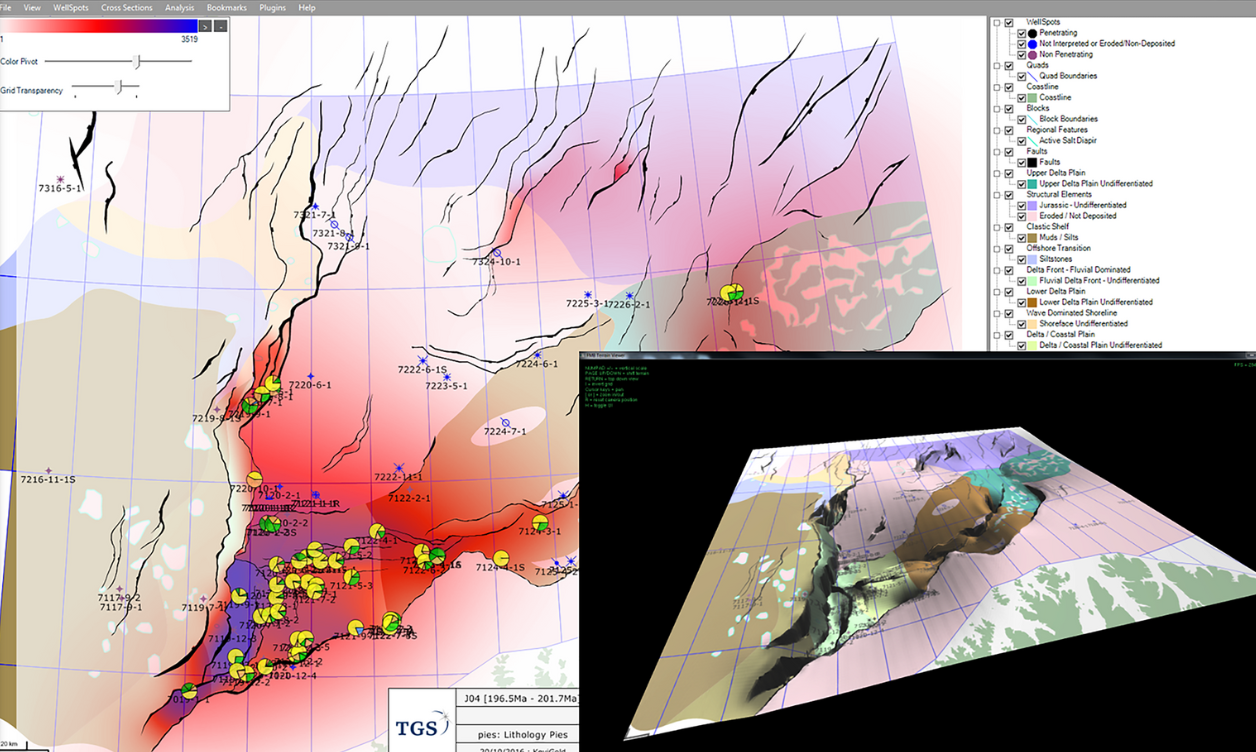Adjust the Color Pivot slider

pyautogui.click(x=137, y=61)
